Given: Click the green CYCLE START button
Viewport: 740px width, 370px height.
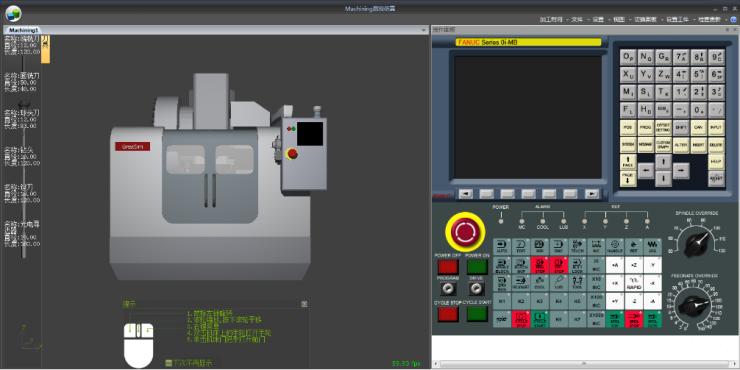Looking at the screenshot, I should tap(477, 314).
